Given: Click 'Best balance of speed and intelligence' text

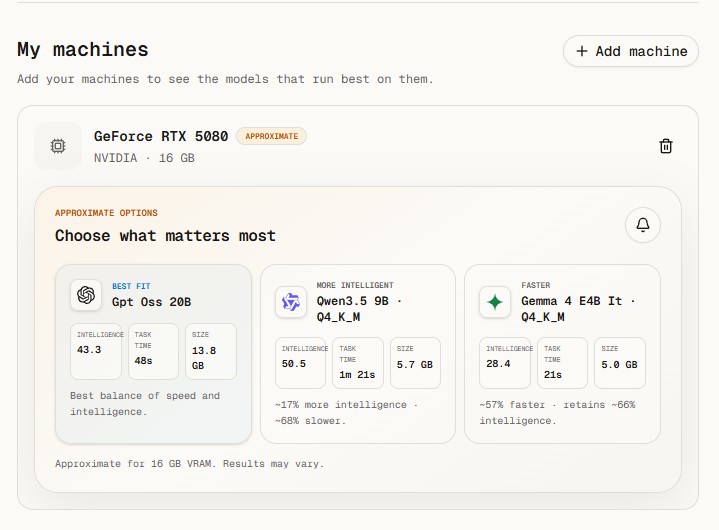Looking at the screenshot, I should tap(145, 403).
